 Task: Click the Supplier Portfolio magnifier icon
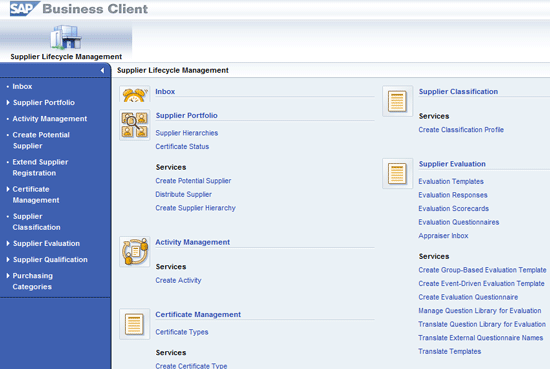135,125
